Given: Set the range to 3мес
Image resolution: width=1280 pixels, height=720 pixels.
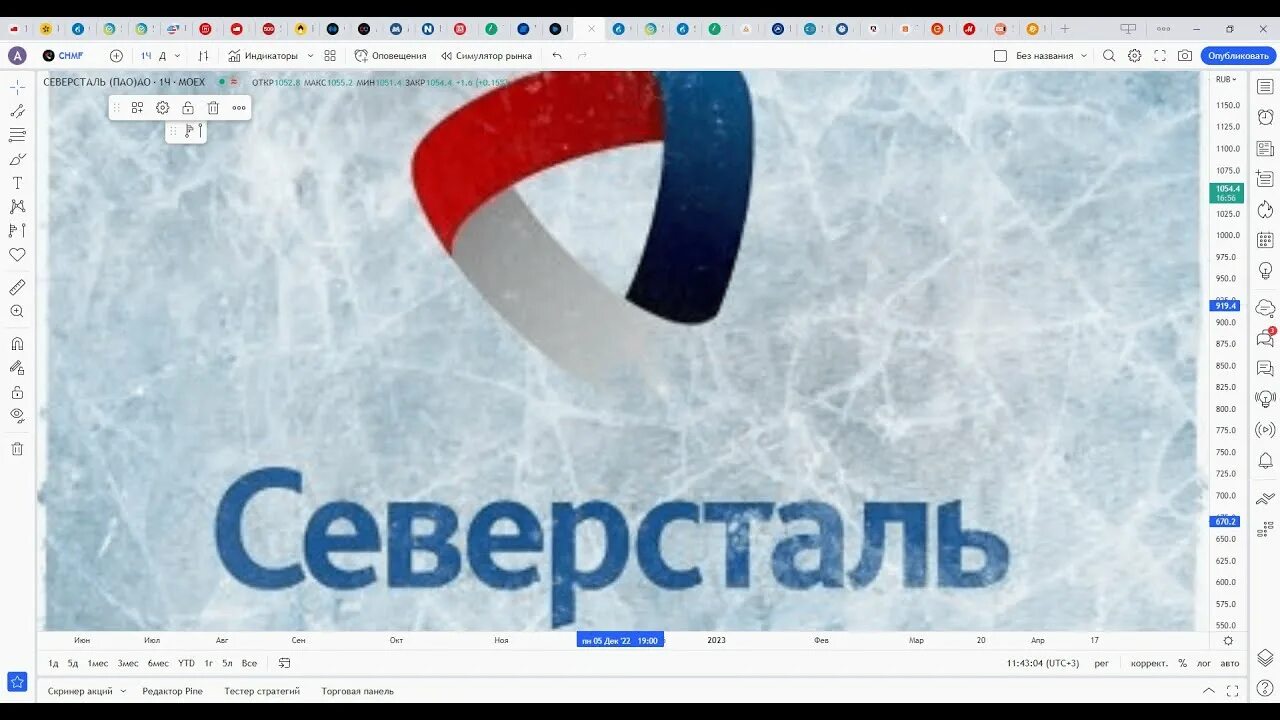Looking at the screenshot, I should [128, 663].
